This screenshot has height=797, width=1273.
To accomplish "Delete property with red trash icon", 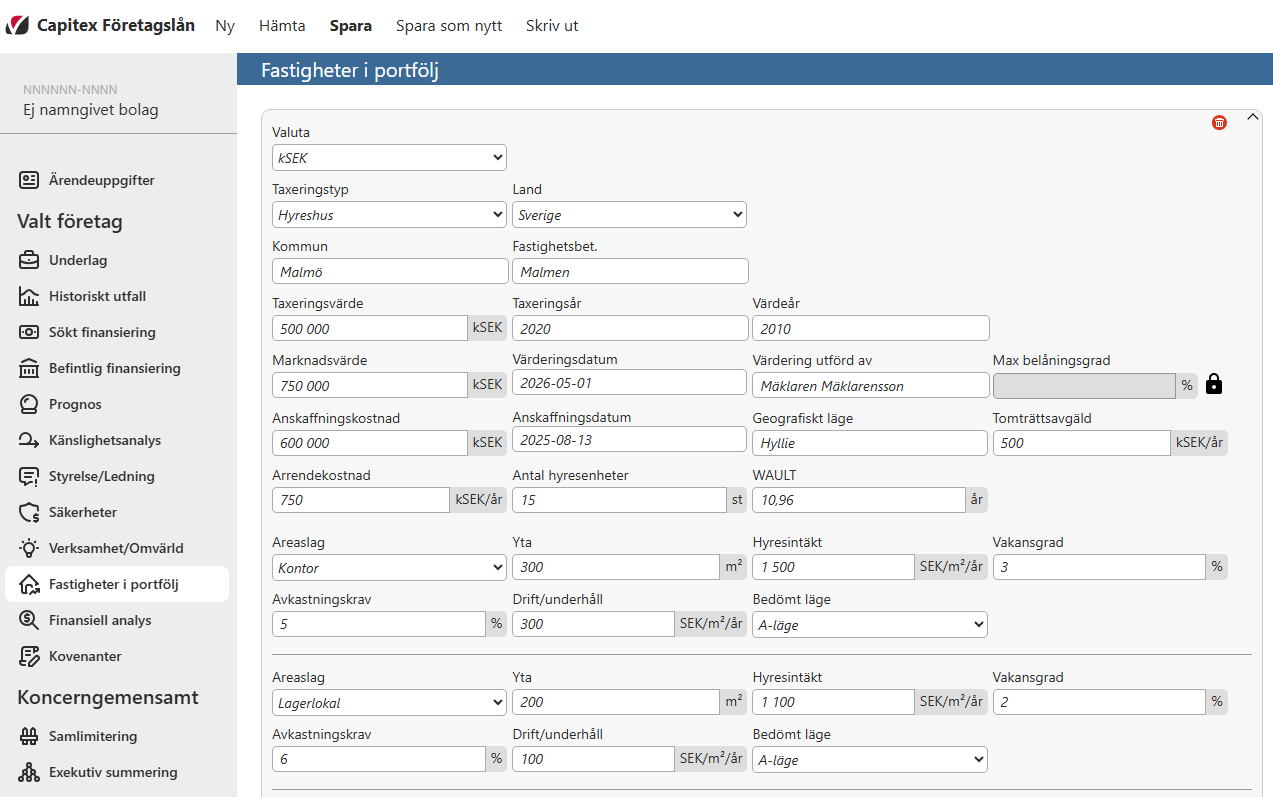I will 1219,123.
